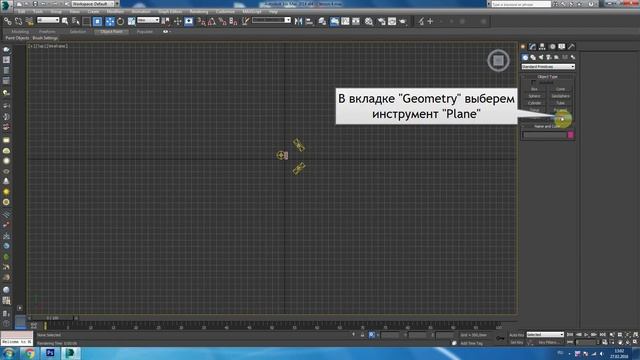Click the Select and Manipulate tool
Screen dimensions: 640x360
point(178,21)
